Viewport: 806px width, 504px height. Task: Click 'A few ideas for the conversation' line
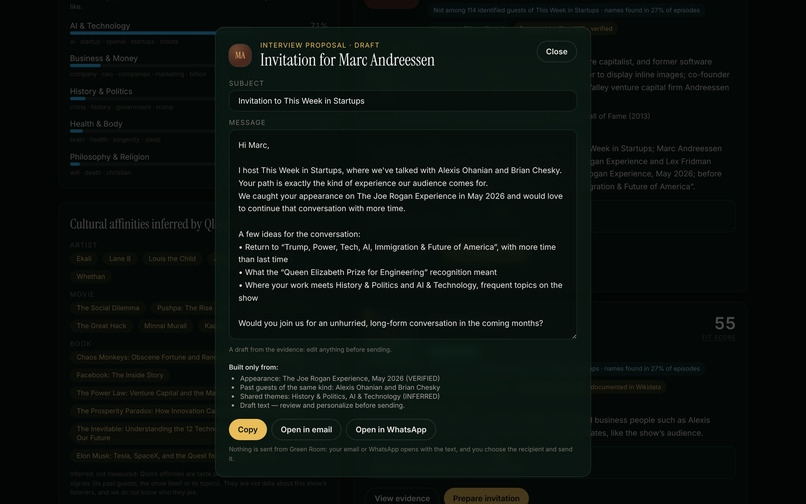[x=299, y=234]
